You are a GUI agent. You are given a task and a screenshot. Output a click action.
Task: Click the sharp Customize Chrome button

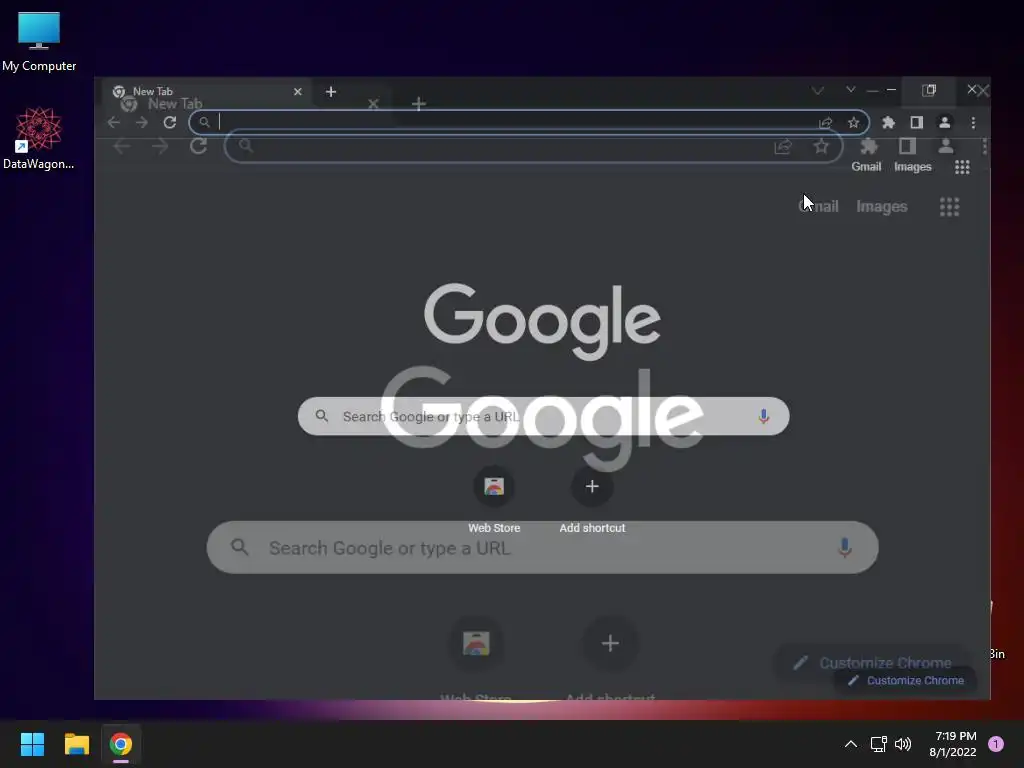pos(907,680)
